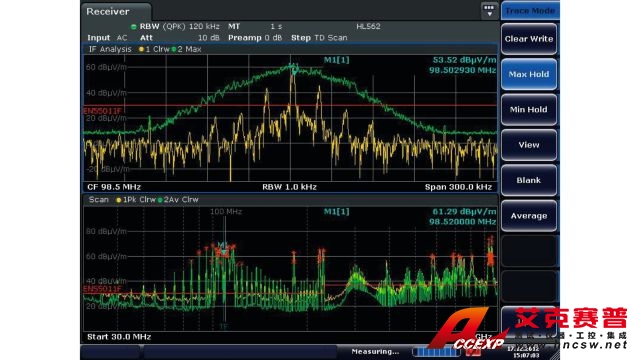Click the CF 98.5 MHz label
The height and width of the screenshot is (360, 640).
114,187
